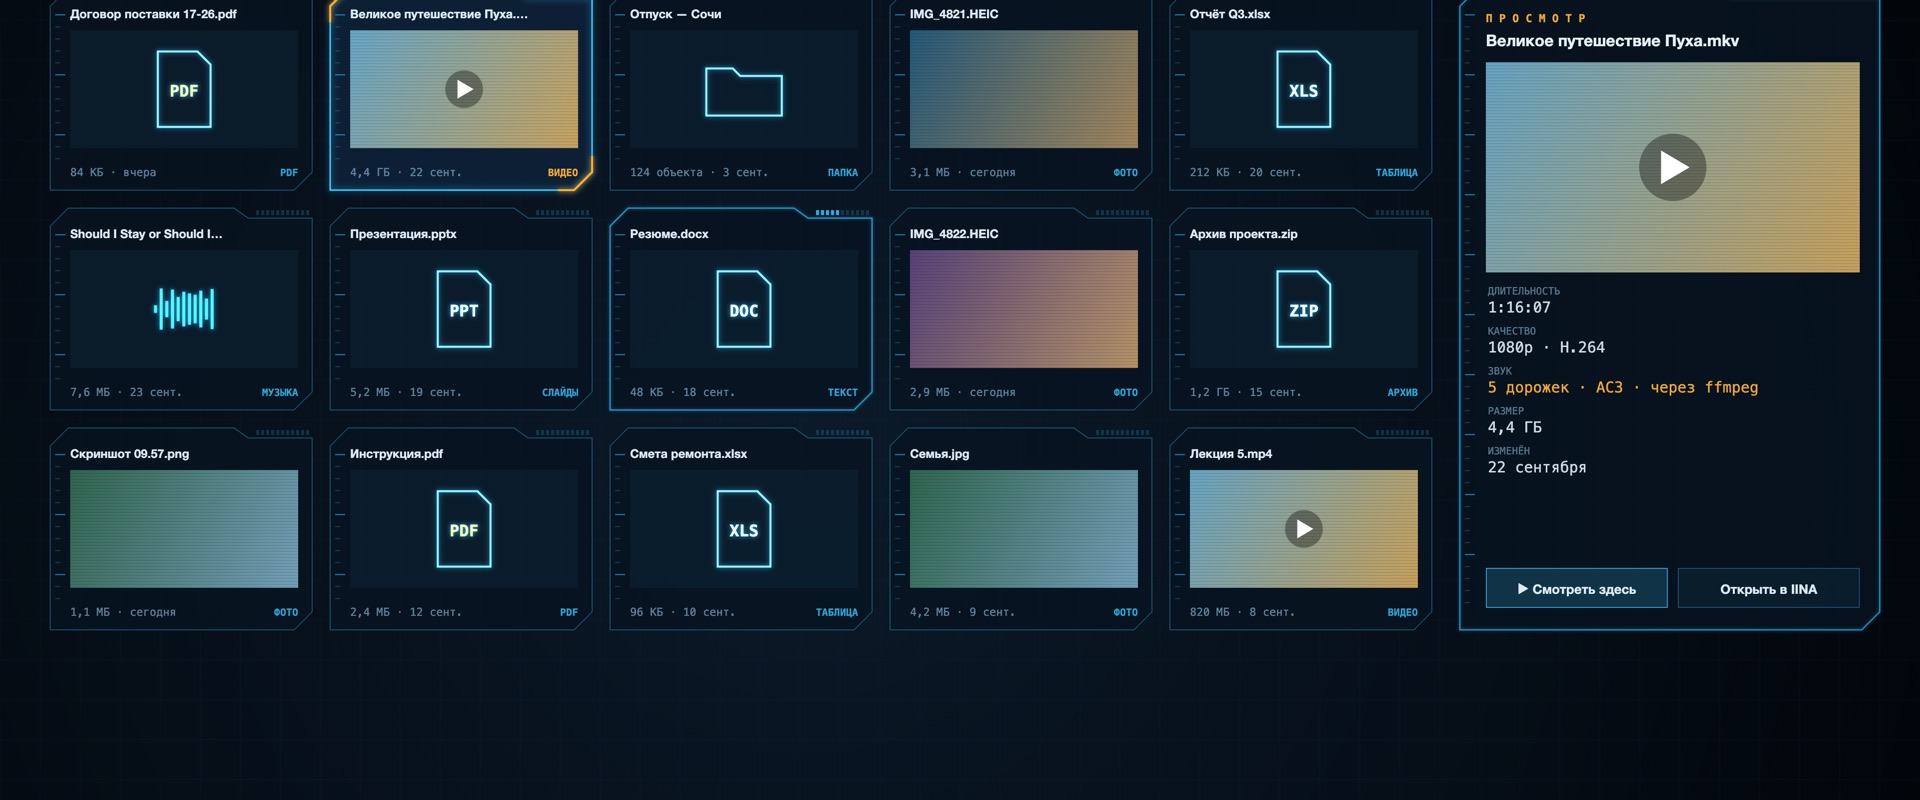This screenshot has height=800, width=1920.
Task: Click the file name Инструкция.pdf
Action: point(396,454)
